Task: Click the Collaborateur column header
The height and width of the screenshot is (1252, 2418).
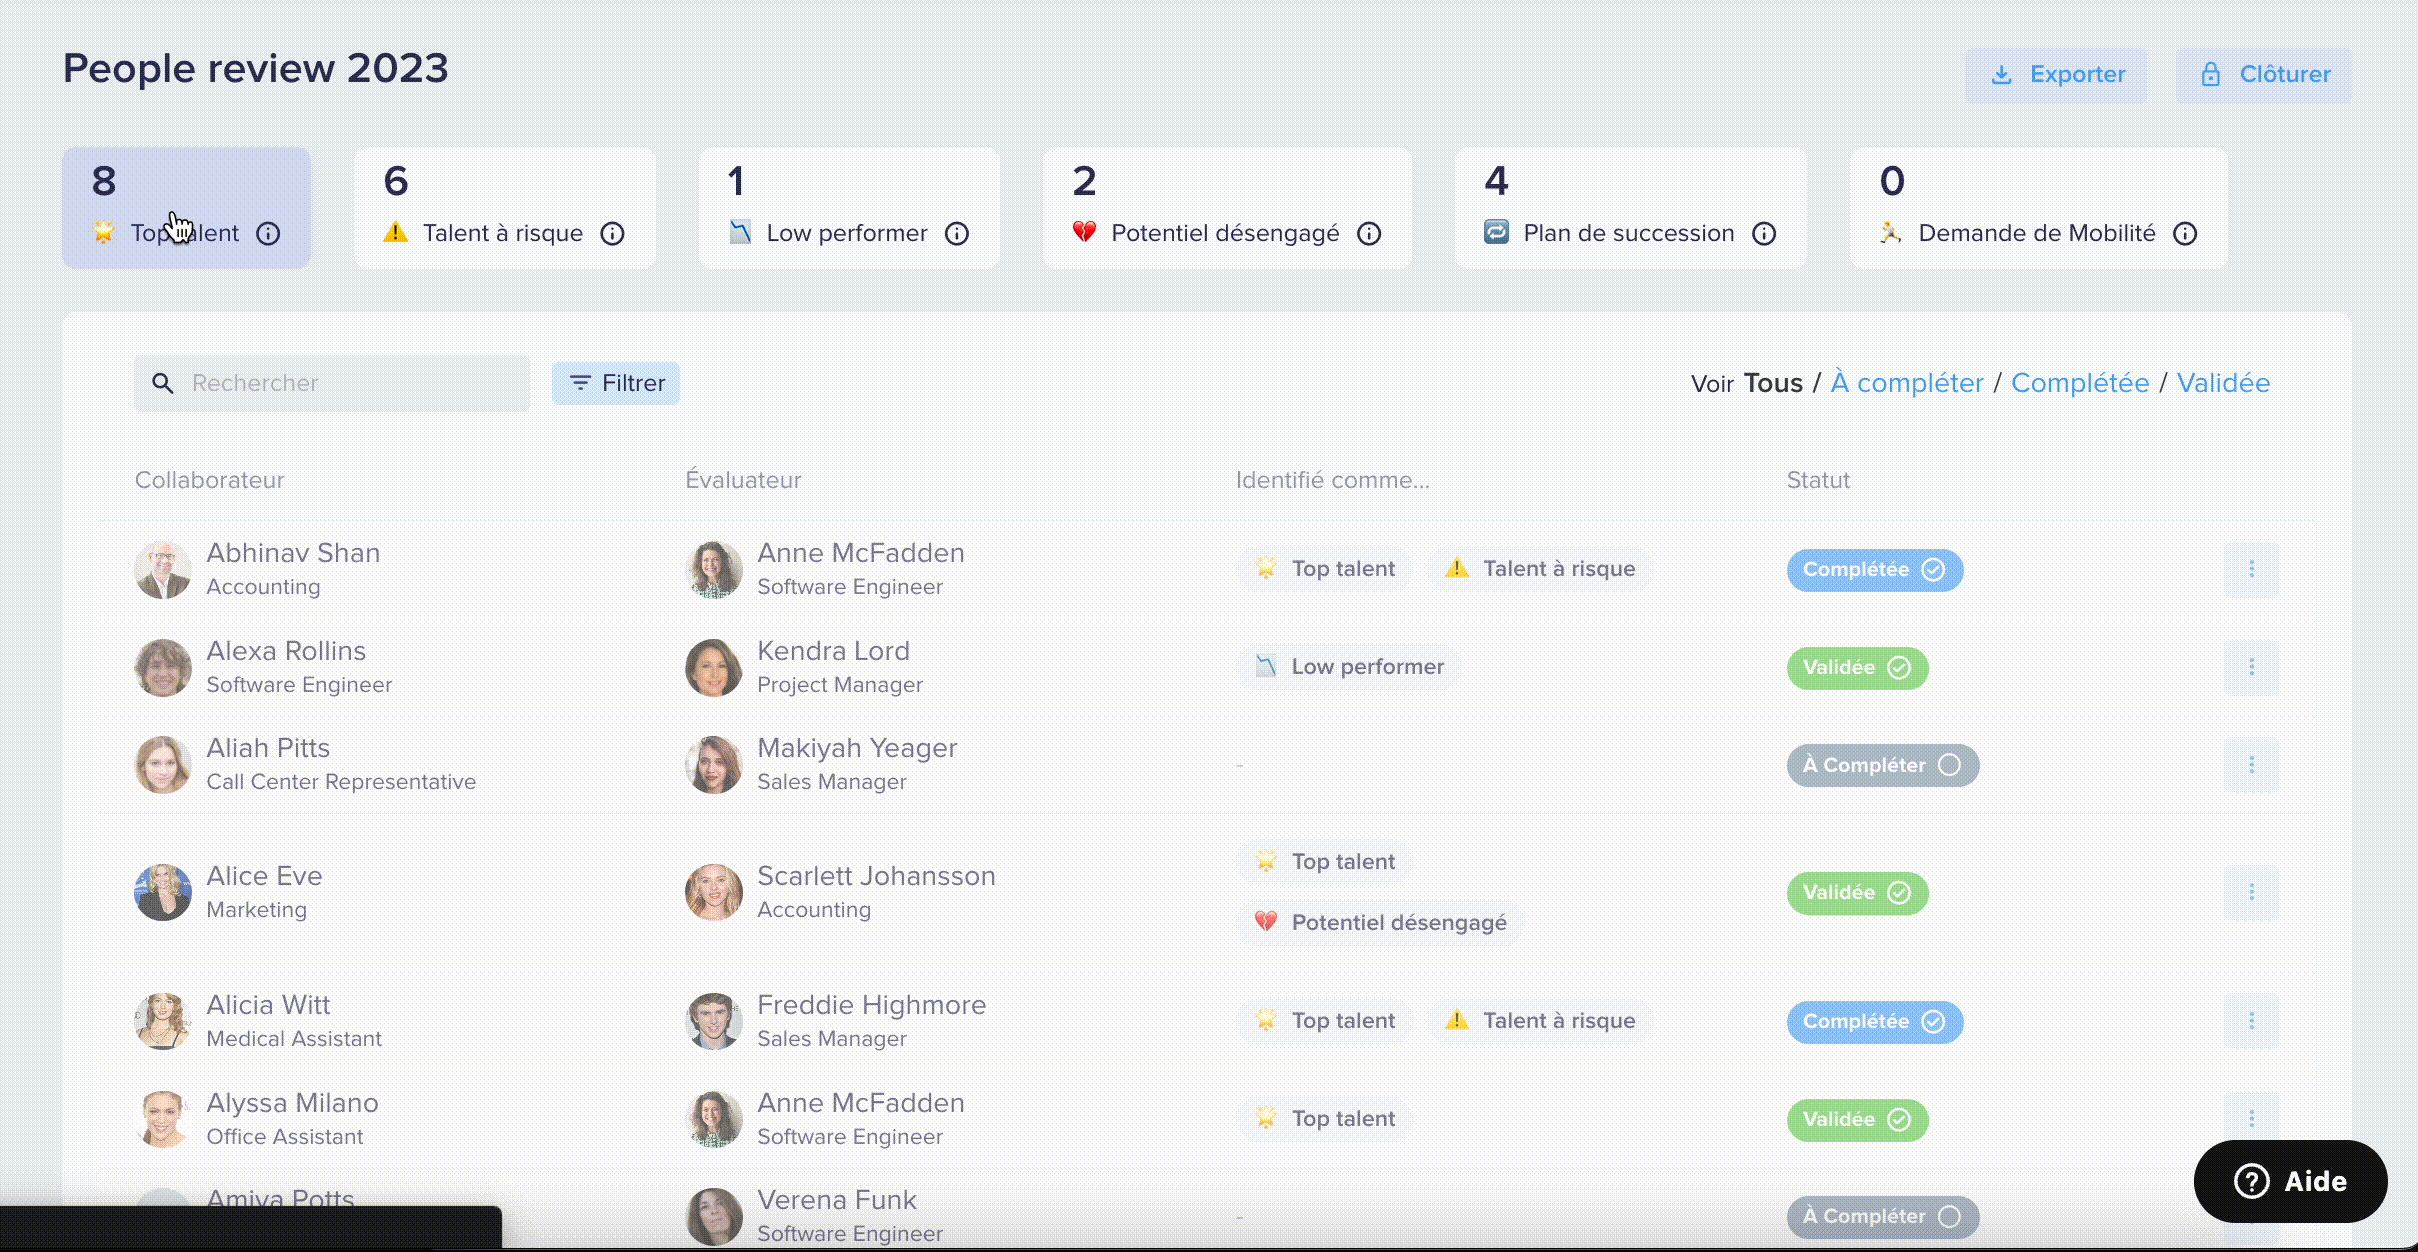Action: tap(210, 480)
